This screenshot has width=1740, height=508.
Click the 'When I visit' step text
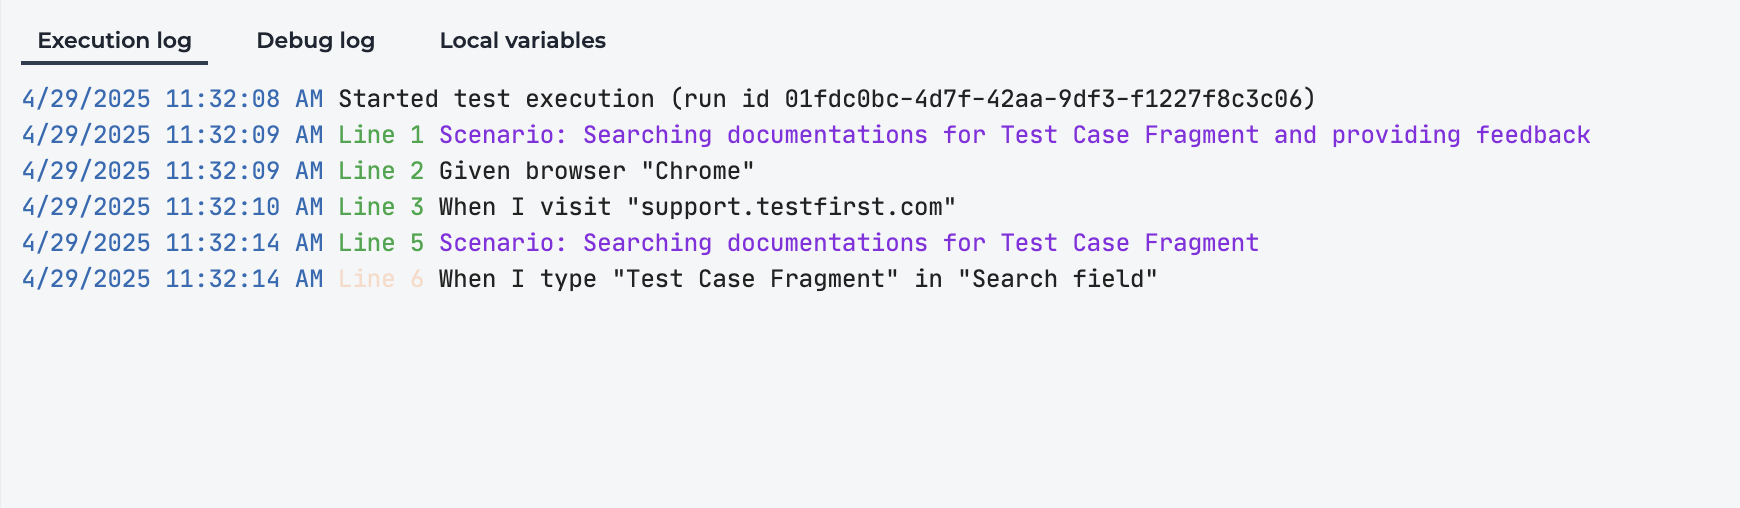698,207
